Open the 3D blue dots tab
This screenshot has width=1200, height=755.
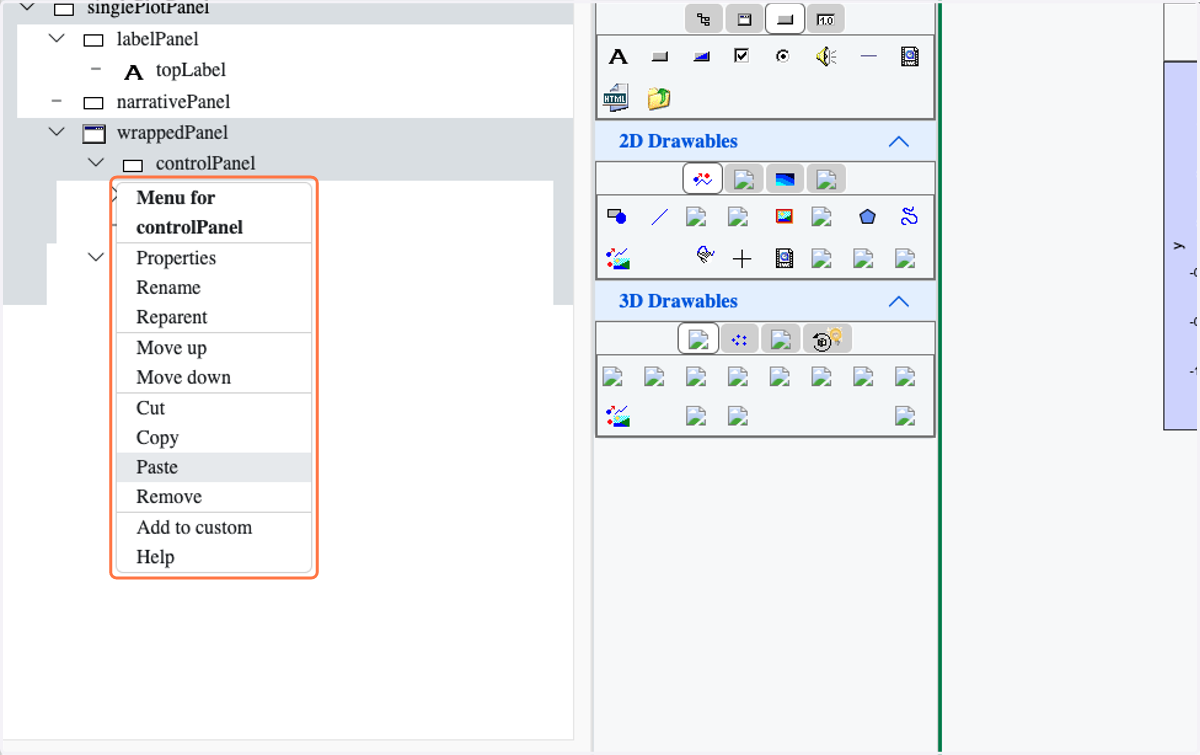[x=739, y=339]
